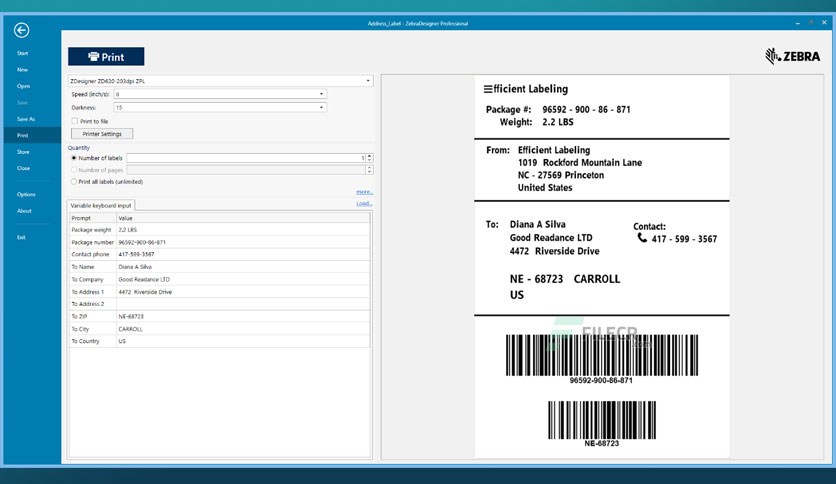Click the Print button
Image resolution: width=836 pixels, height=484 pixels.
pos(106,57)
